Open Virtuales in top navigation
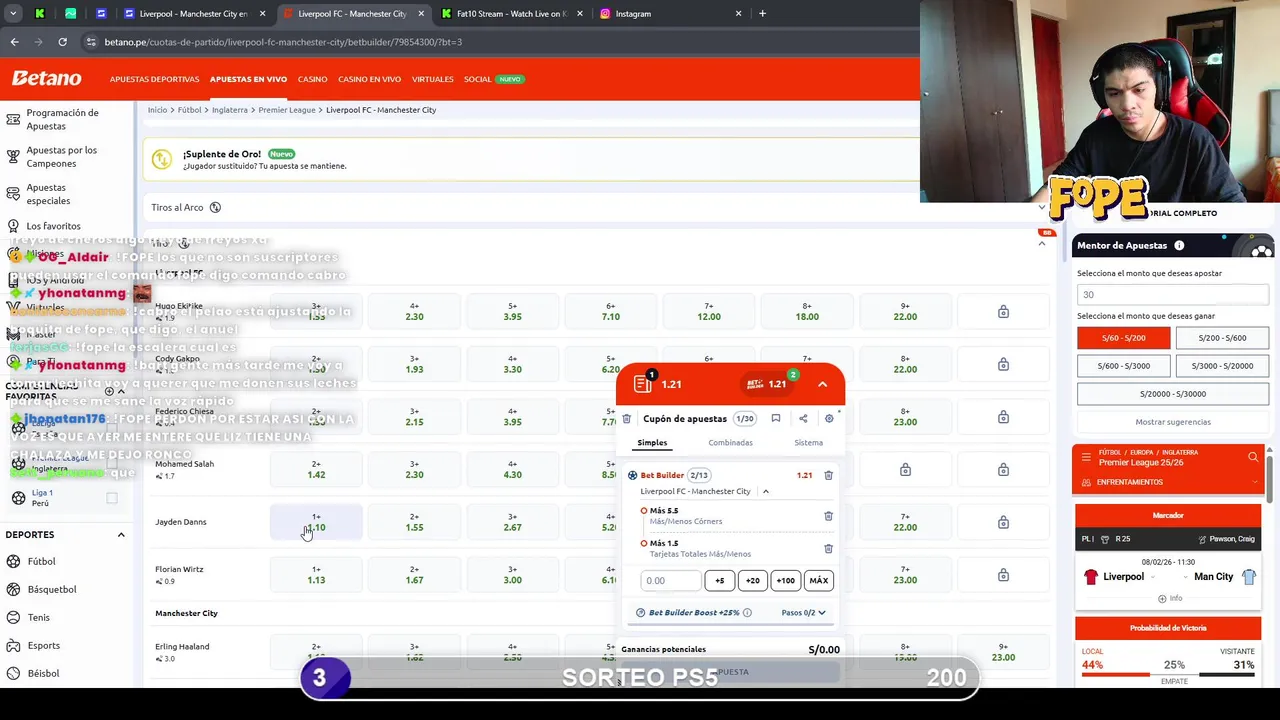1280x720 pixels. coord(432,79)
